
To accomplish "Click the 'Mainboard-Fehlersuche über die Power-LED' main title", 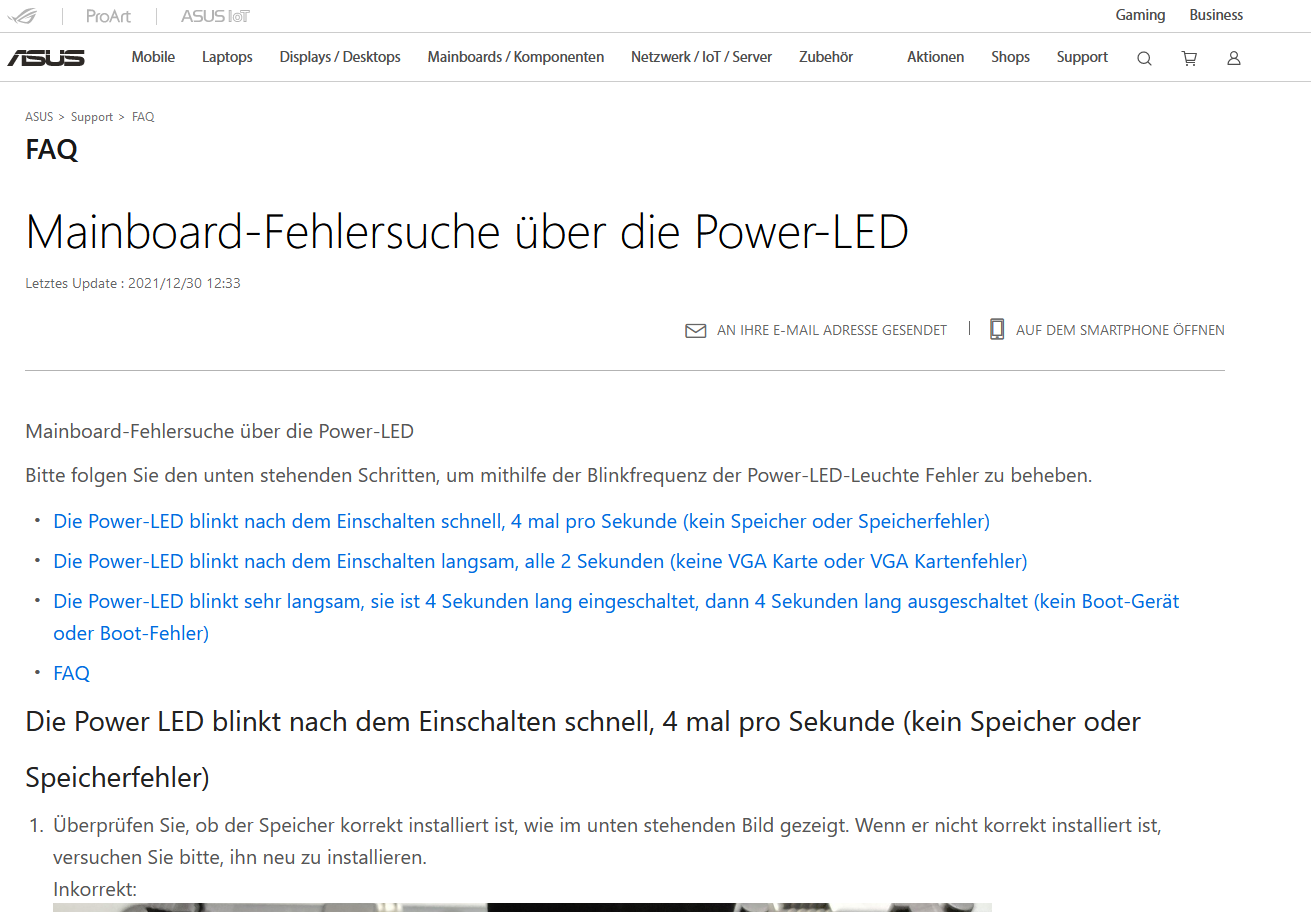I will pos(467,232).
